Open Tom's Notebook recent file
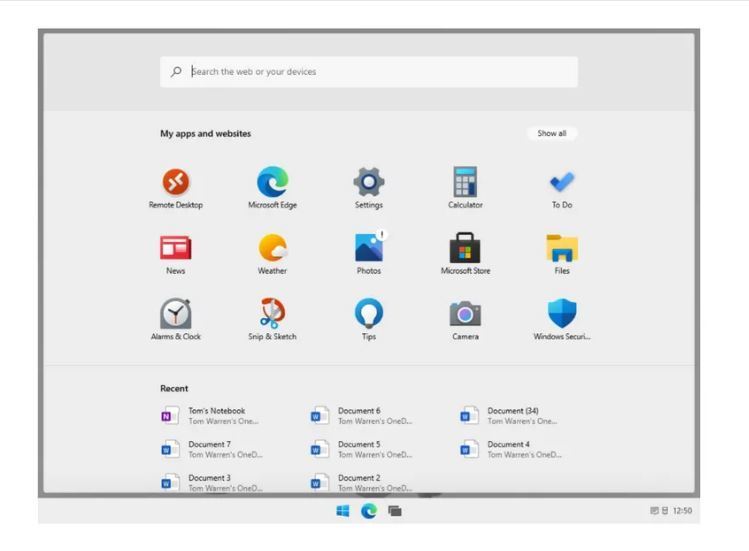The height and width of the screenshot is (551, 749). pyautogui.click(x=210, y=415)
